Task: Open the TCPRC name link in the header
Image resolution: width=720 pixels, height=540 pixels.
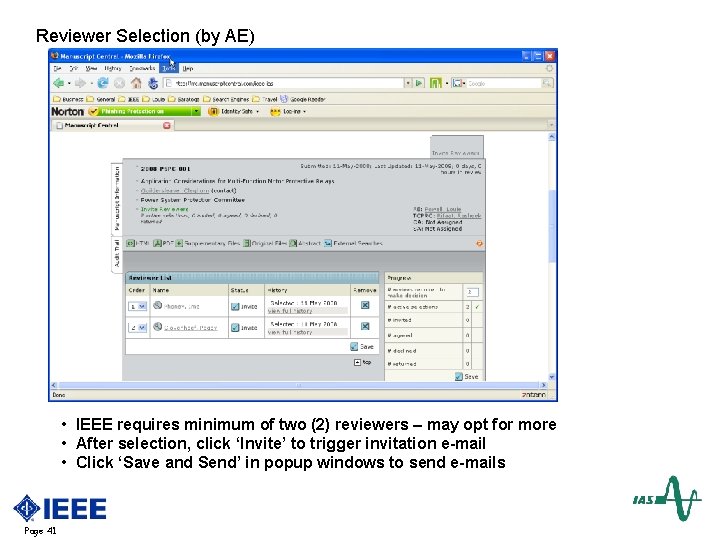Action: click(x=458, y=216)
